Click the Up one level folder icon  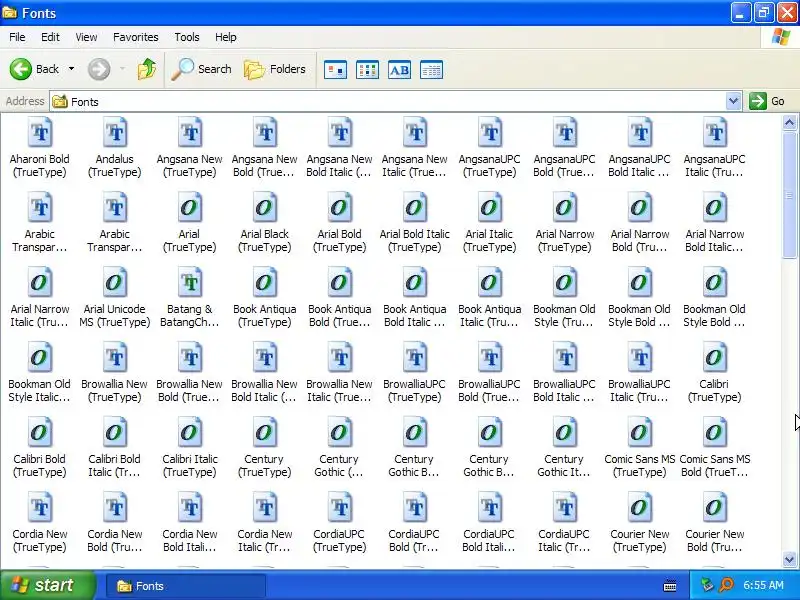click(x=147, y=69)
